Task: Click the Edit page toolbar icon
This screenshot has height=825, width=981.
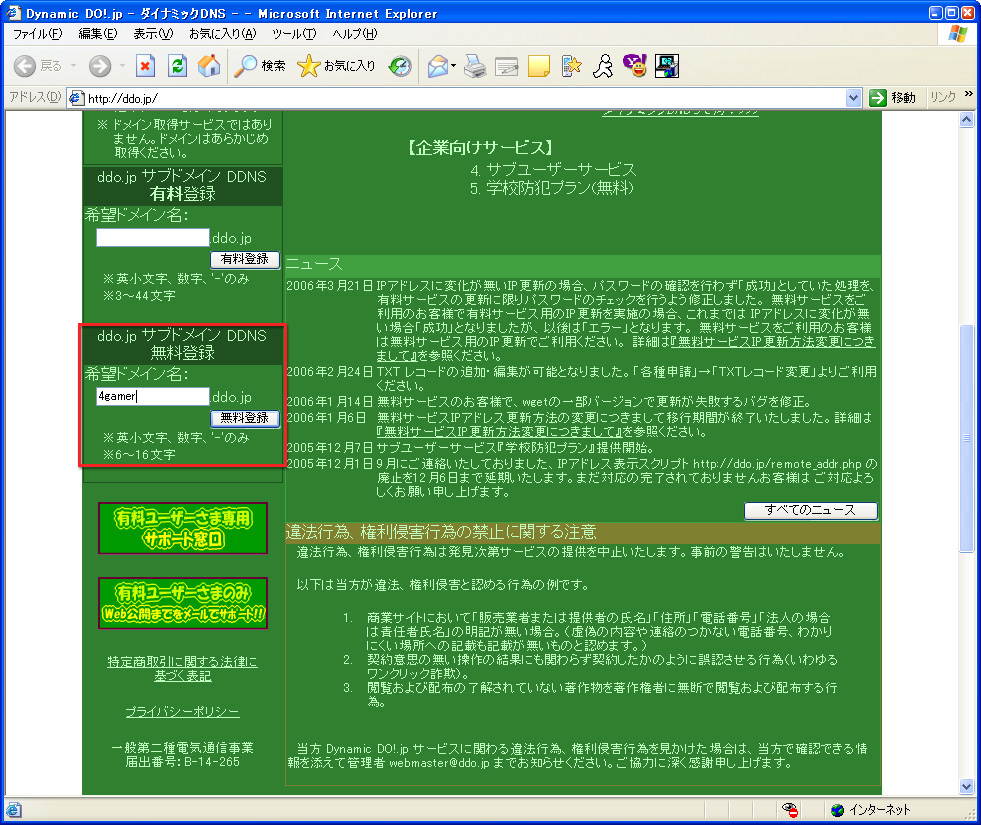Action: click(507, 66)
